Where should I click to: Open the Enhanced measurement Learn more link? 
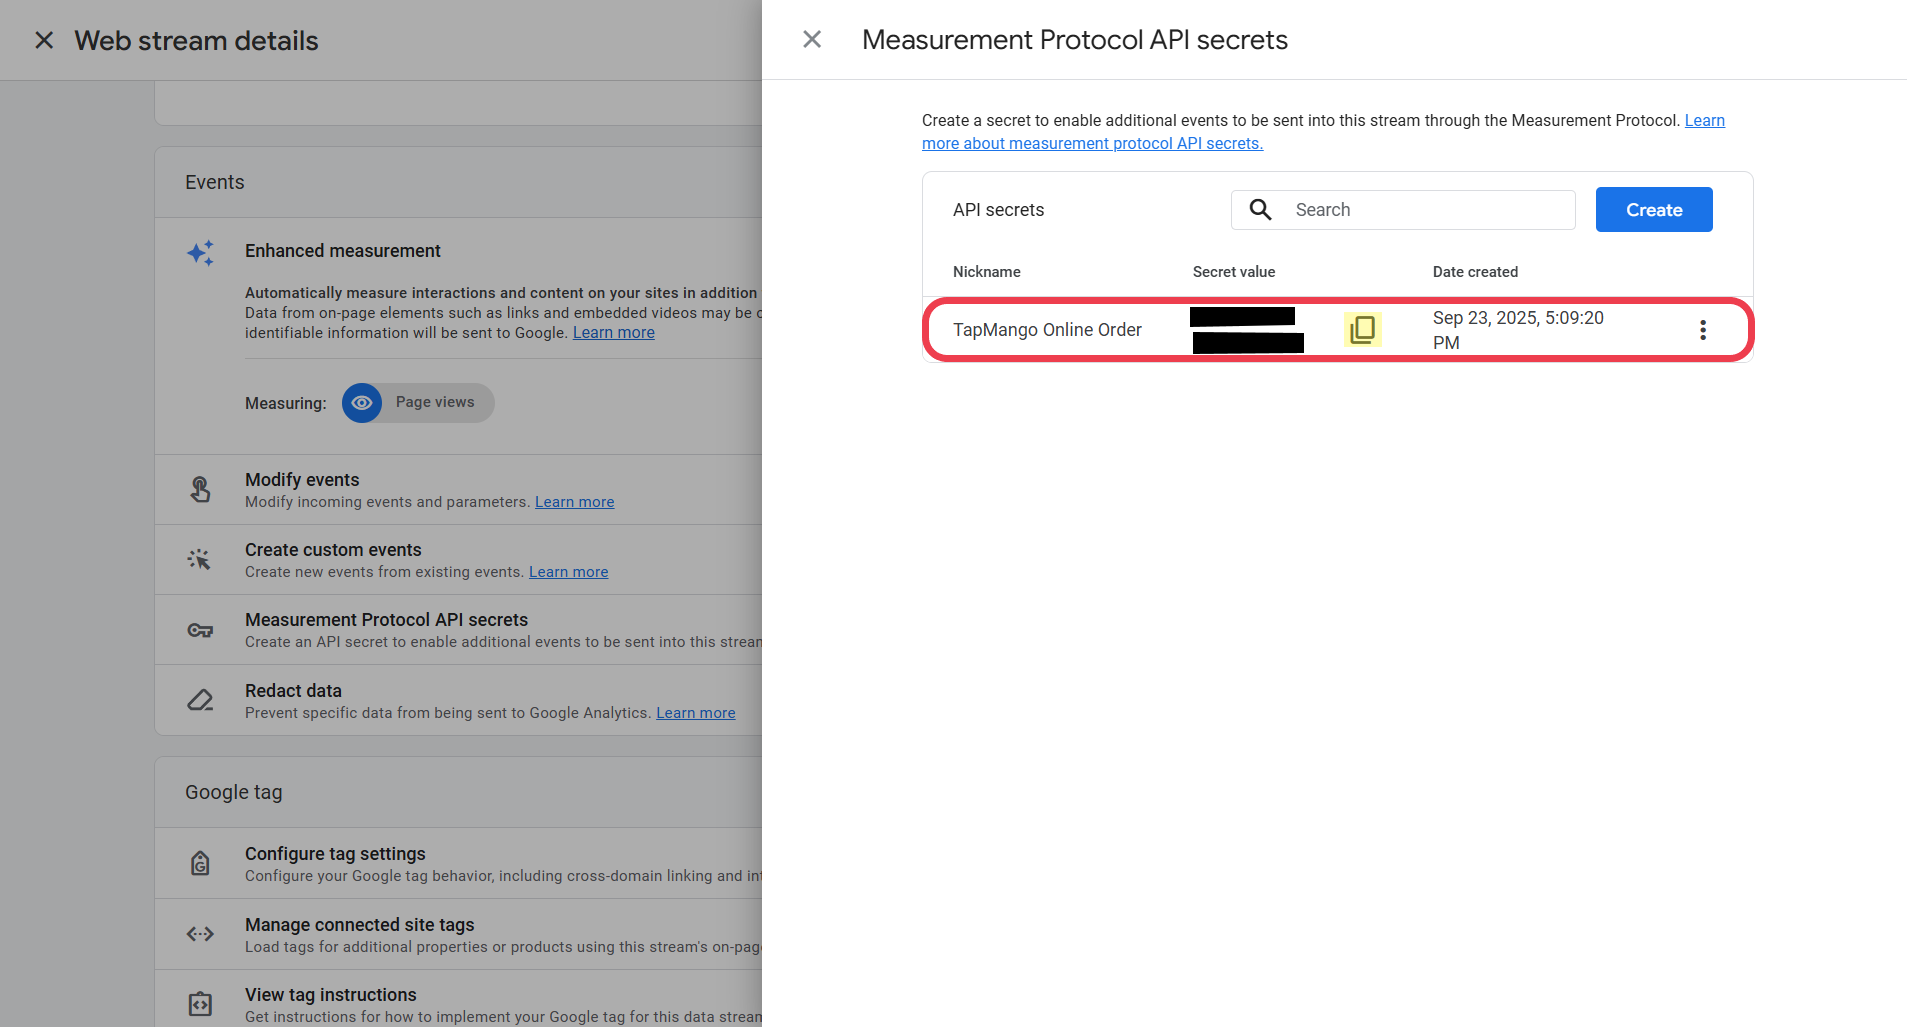[613, 333]
